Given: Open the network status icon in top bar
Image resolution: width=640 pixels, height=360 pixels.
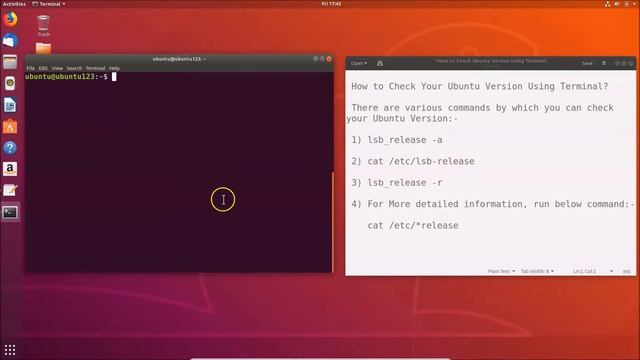Looking at the screenshot, I should tap(608, 4).
